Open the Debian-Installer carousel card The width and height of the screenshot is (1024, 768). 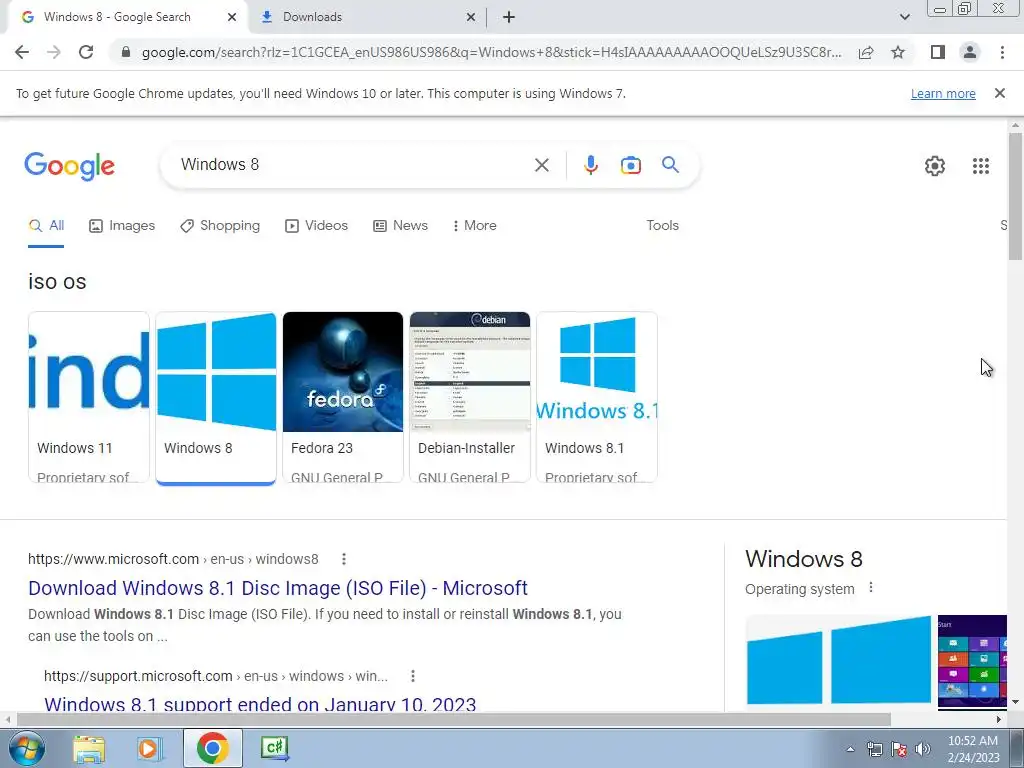click(470, 397)
